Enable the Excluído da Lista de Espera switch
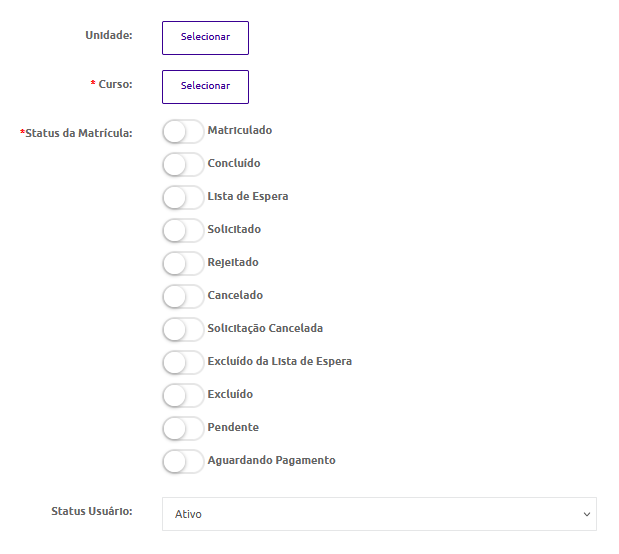 coord(183,362)
